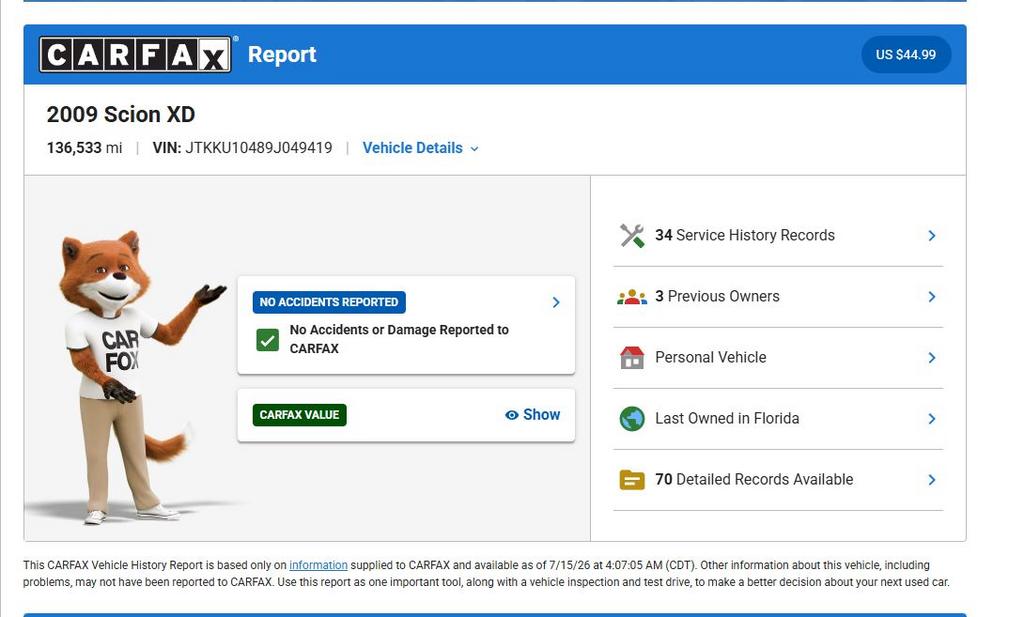Click the green No Accidents checkmark

coord(268,340)
